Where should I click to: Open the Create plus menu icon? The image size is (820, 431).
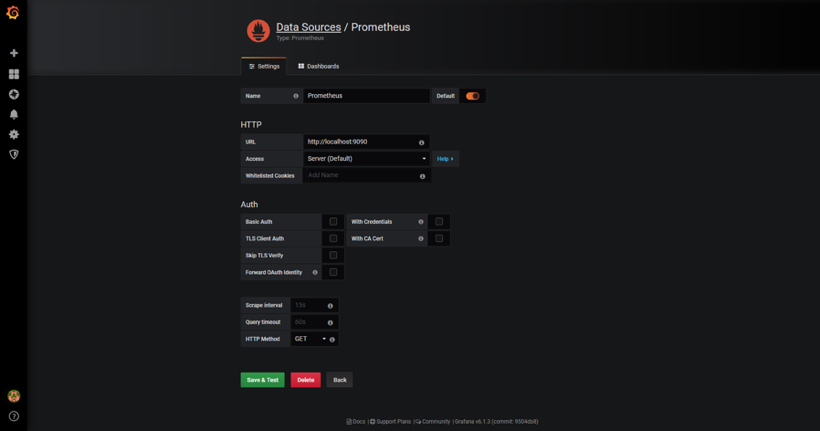tap(14, 53)
